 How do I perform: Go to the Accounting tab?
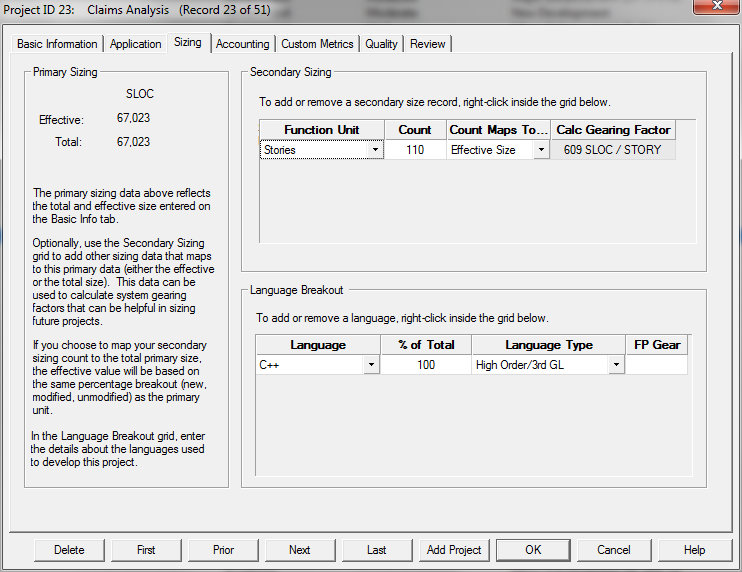tap(242, 44)
